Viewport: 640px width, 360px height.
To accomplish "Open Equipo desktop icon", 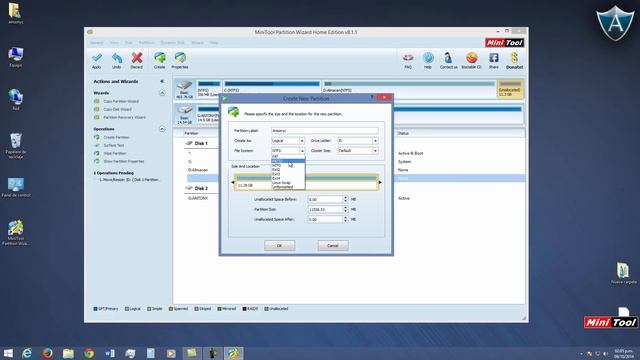I will [16, 57].
